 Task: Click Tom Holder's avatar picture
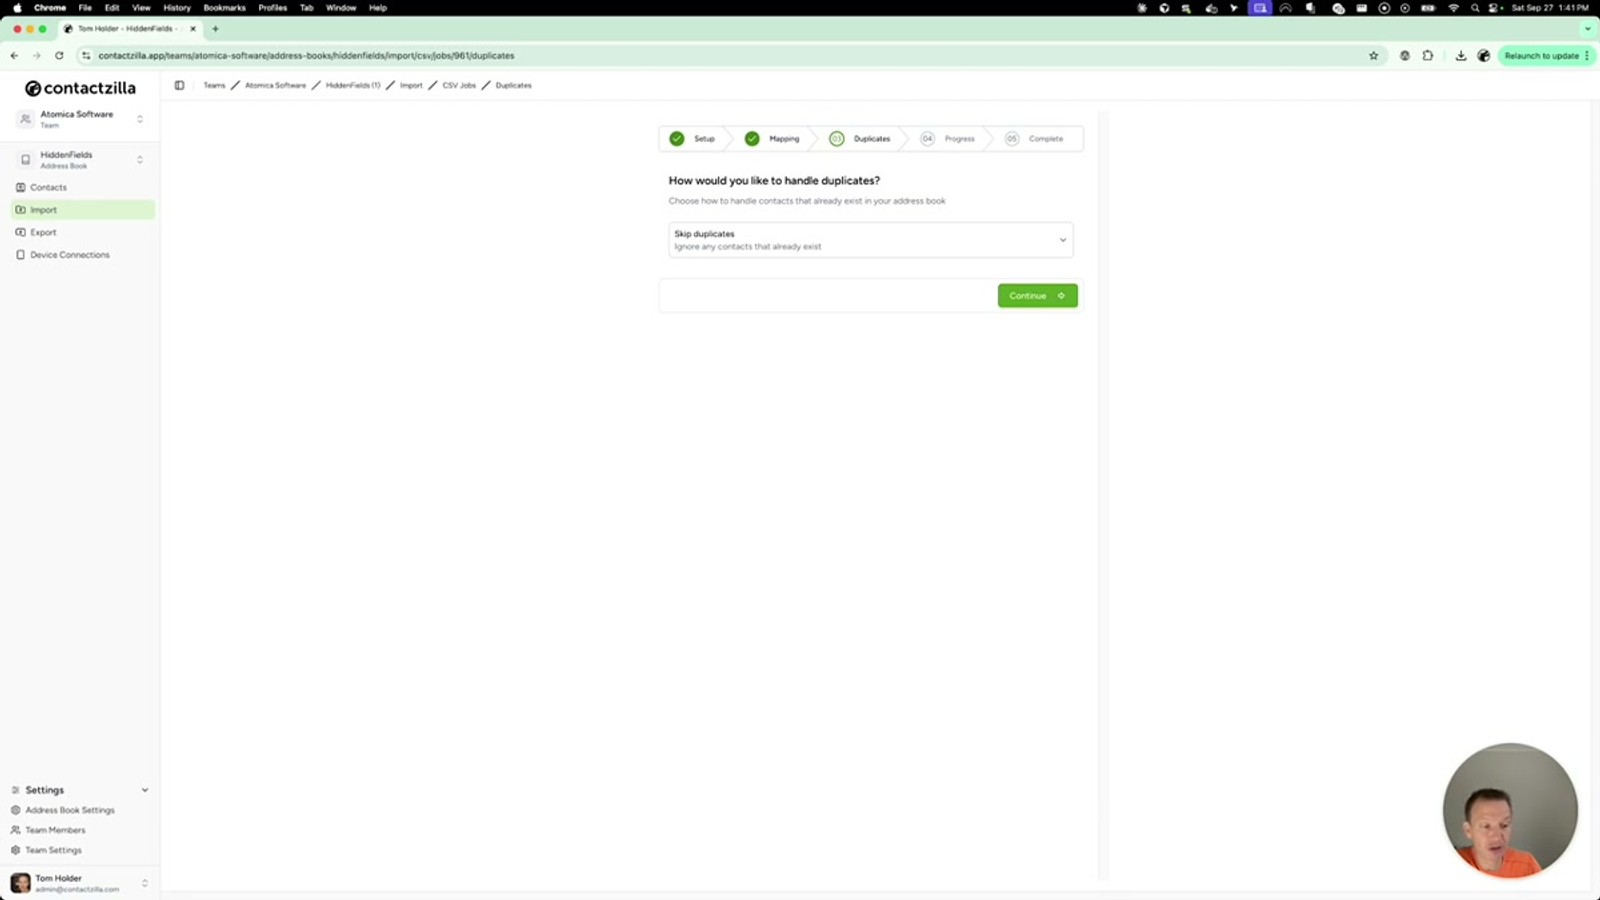pyautogui.click(x=20, y=883)
